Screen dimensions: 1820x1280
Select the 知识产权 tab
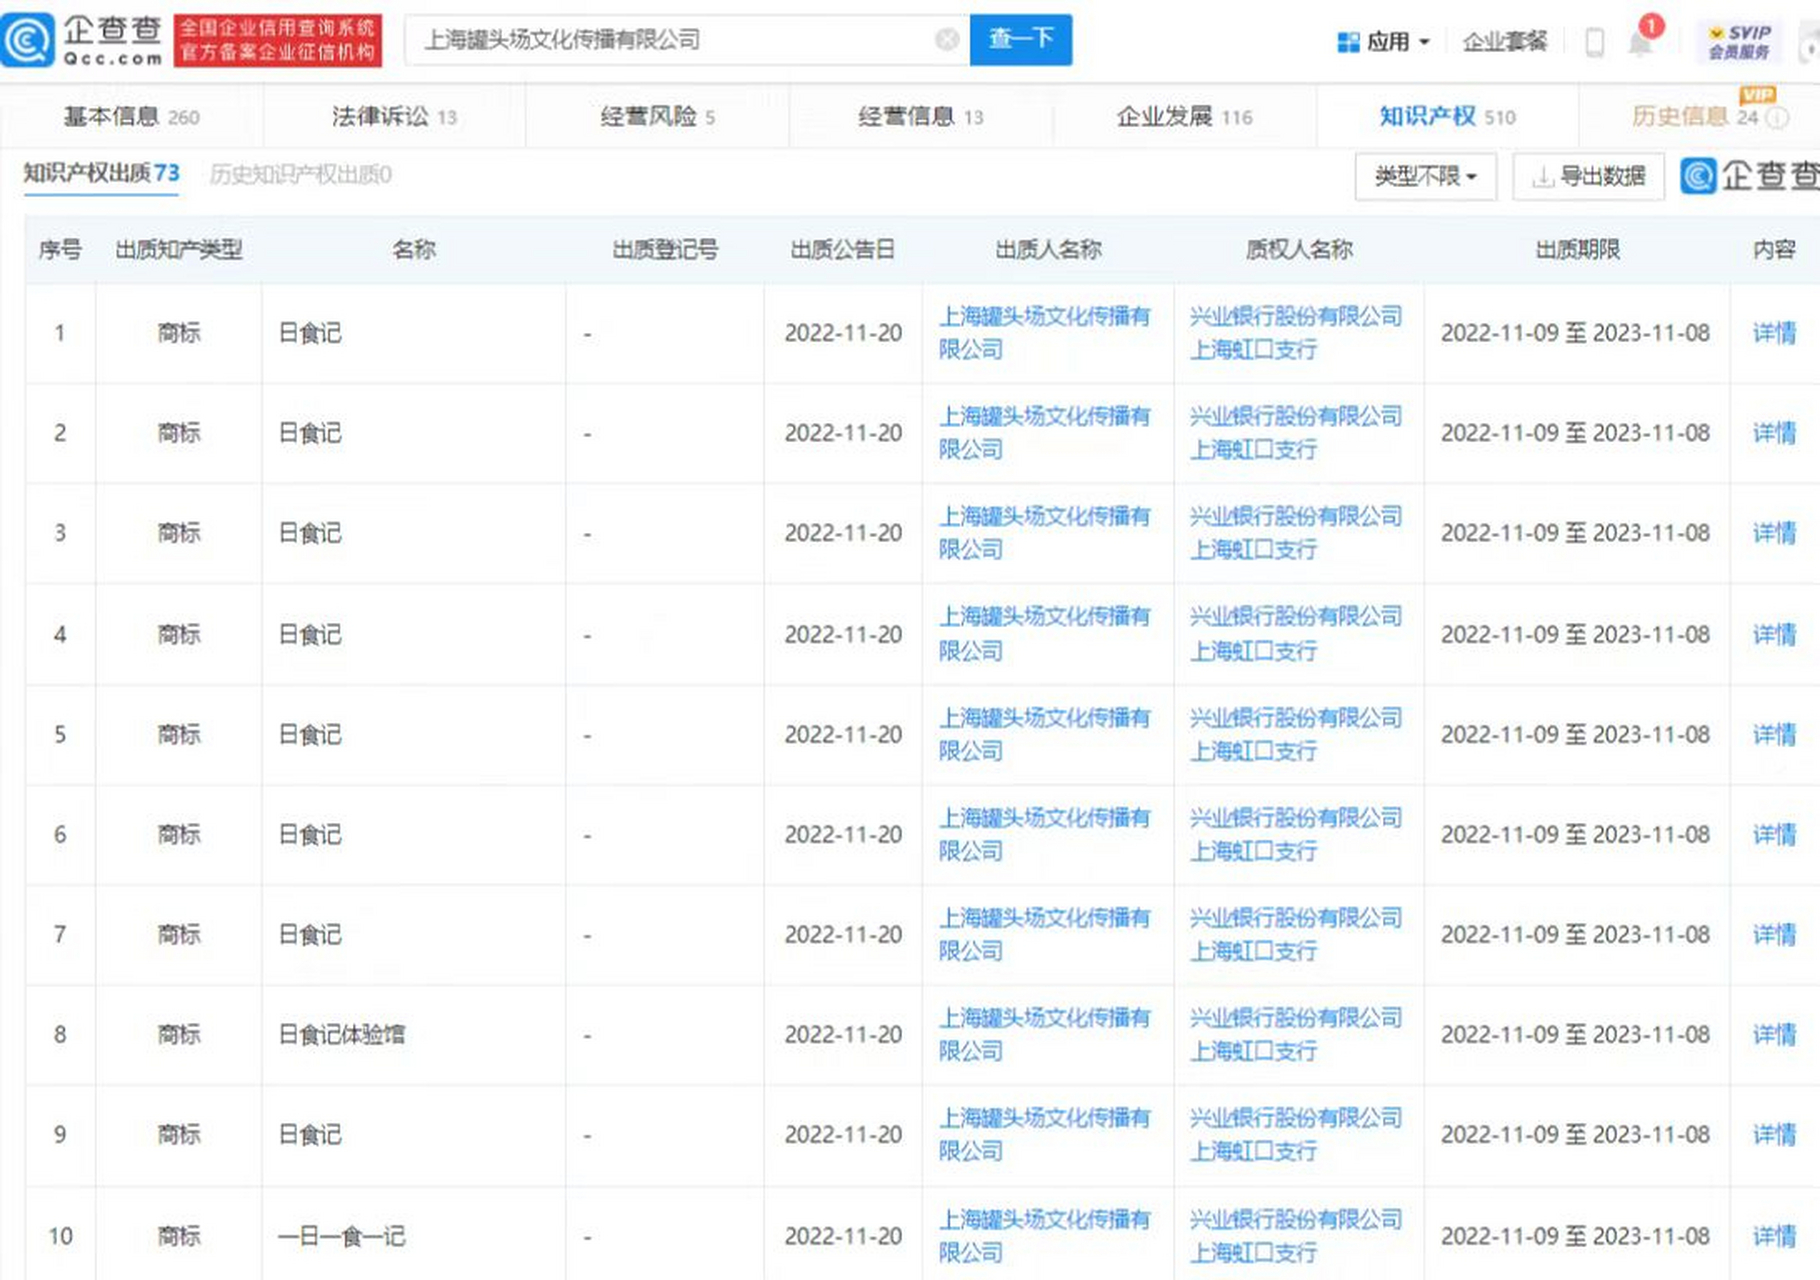coord(1447,117)
